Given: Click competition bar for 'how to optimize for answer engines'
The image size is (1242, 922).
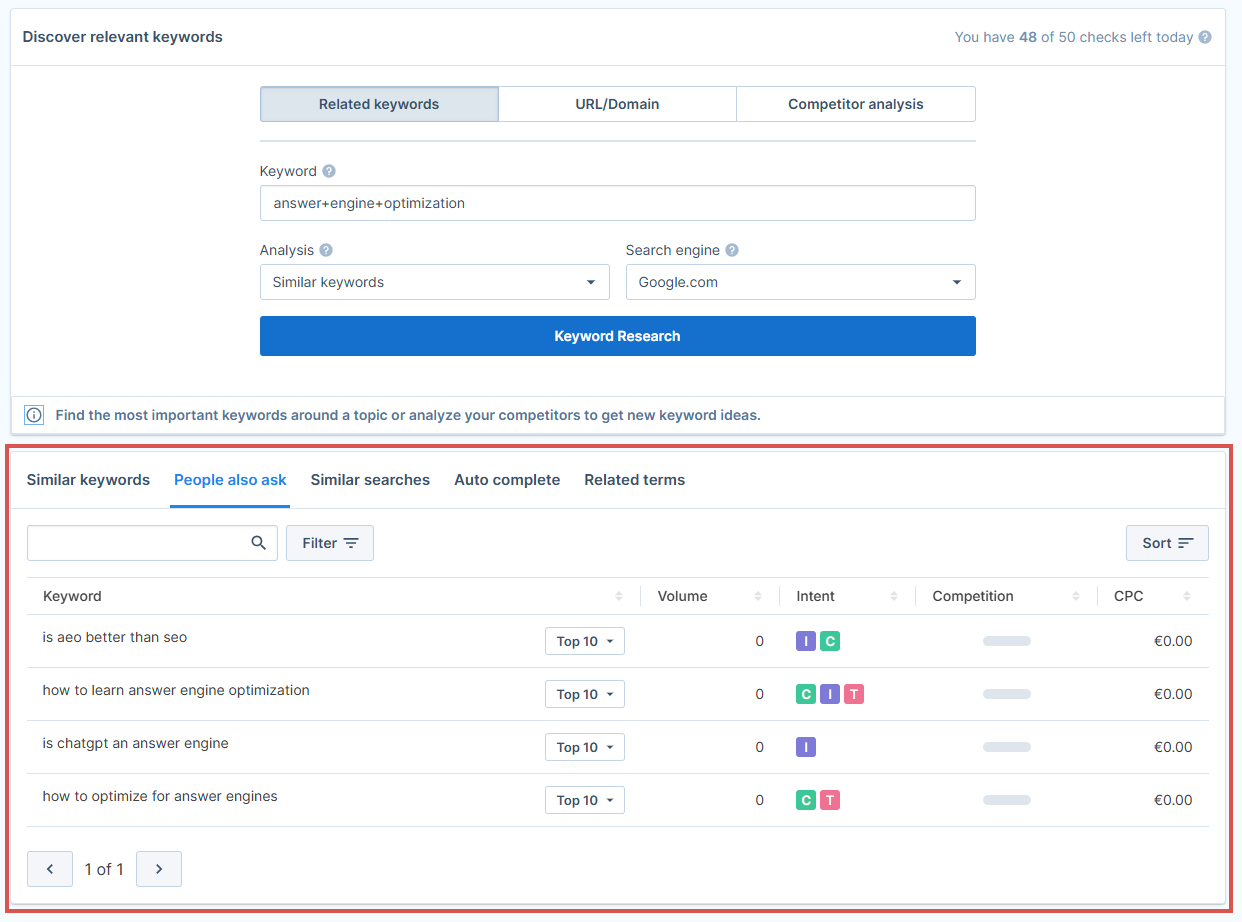Looking at the screenshot, I should coord(1007,800).
